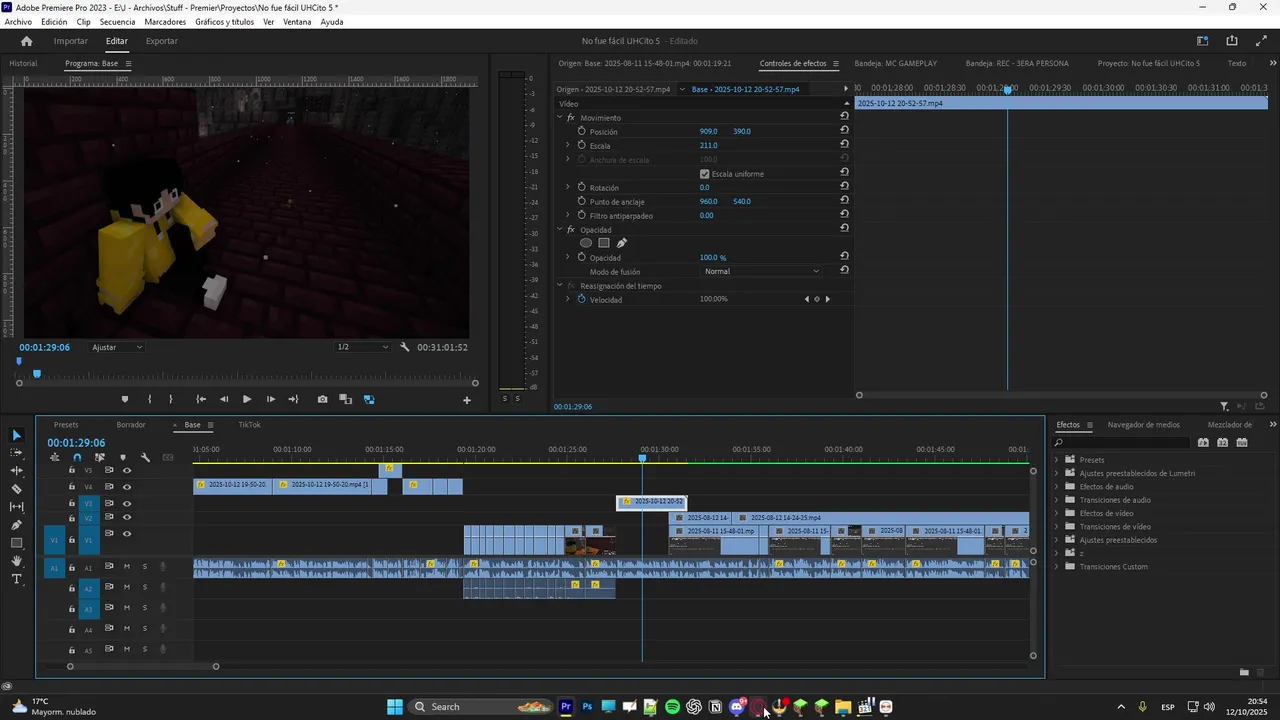Open the Importar workspace

(71, 41)
